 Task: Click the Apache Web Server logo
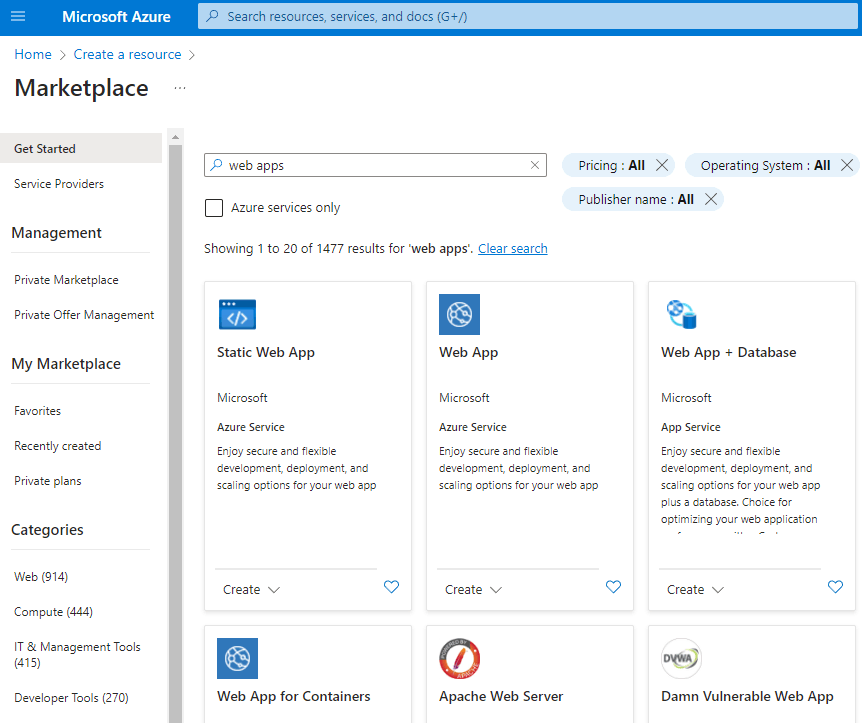(x=459, y=658)
